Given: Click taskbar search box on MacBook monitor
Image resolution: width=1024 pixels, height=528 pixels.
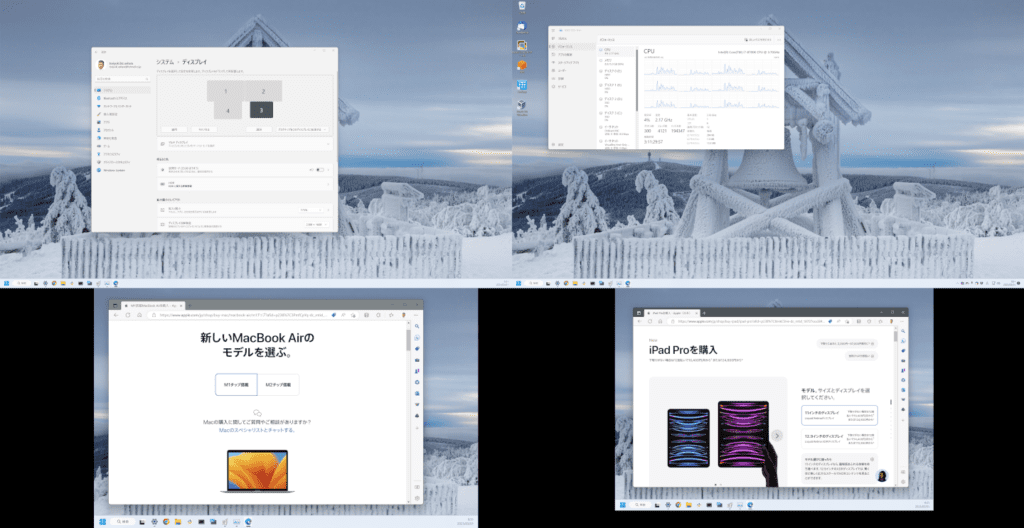Looking at the screenshot, I should [121, 521].
